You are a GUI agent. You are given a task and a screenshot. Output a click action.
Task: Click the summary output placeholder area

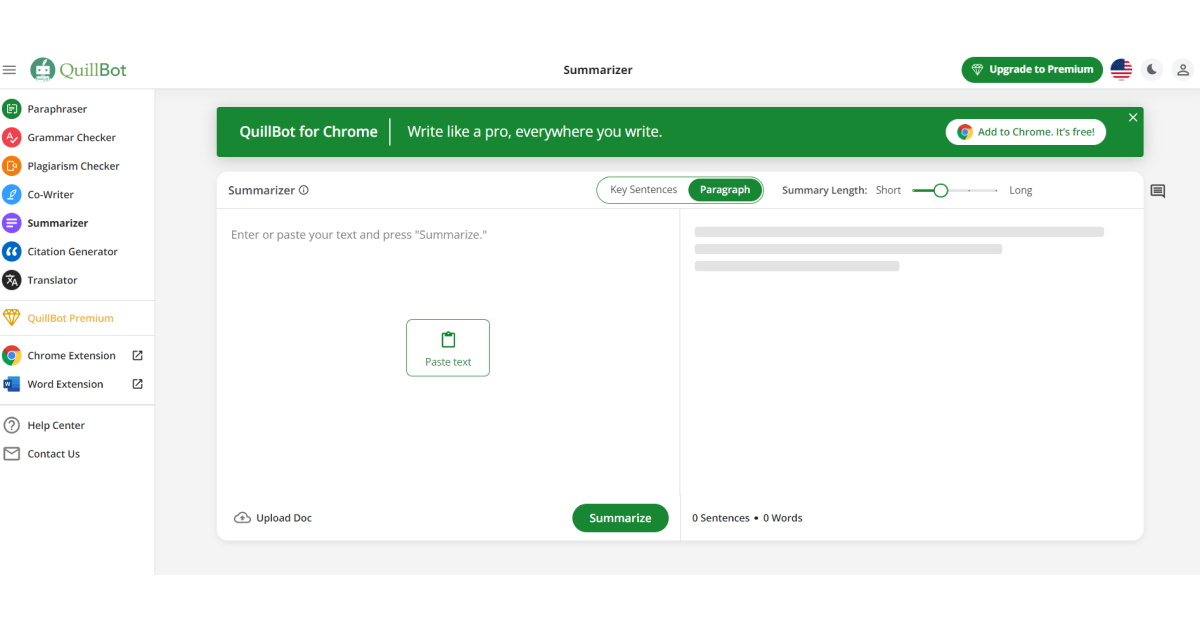899,249
